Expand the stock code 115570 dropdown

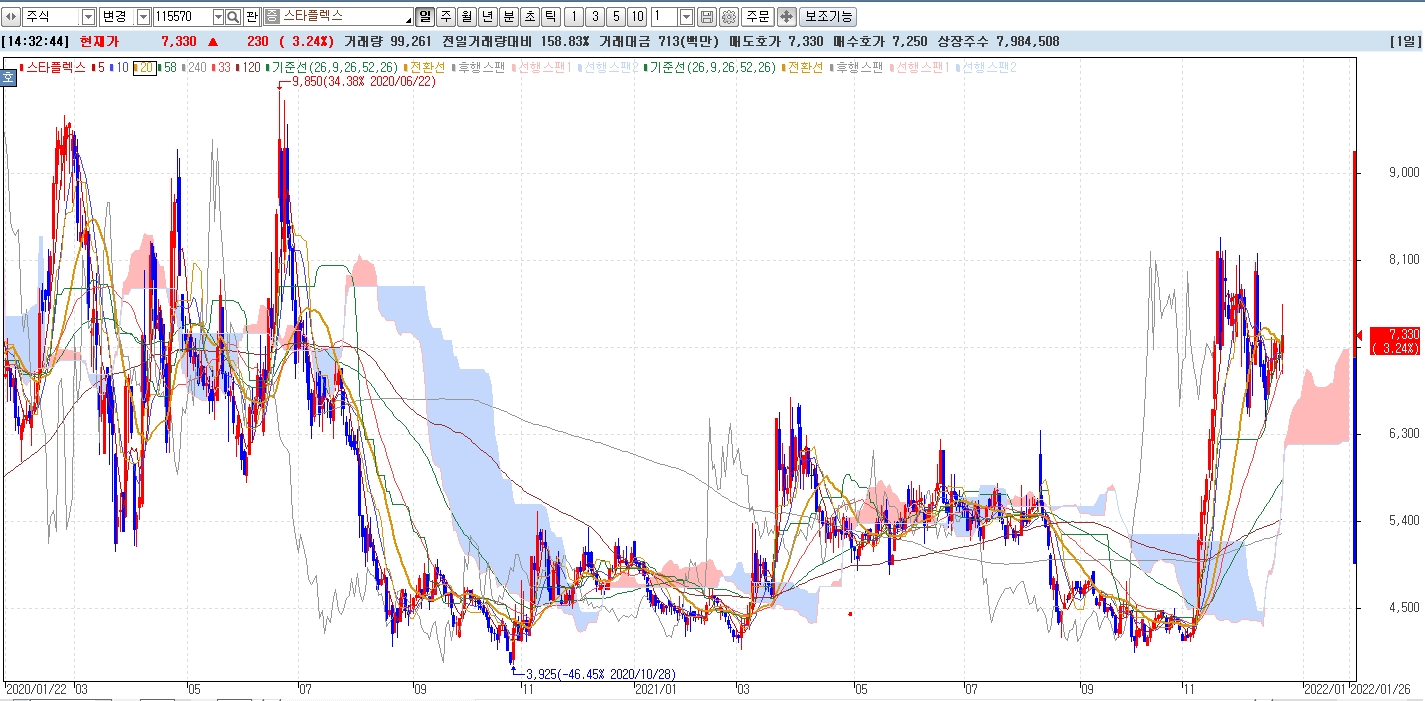[218, 17]
